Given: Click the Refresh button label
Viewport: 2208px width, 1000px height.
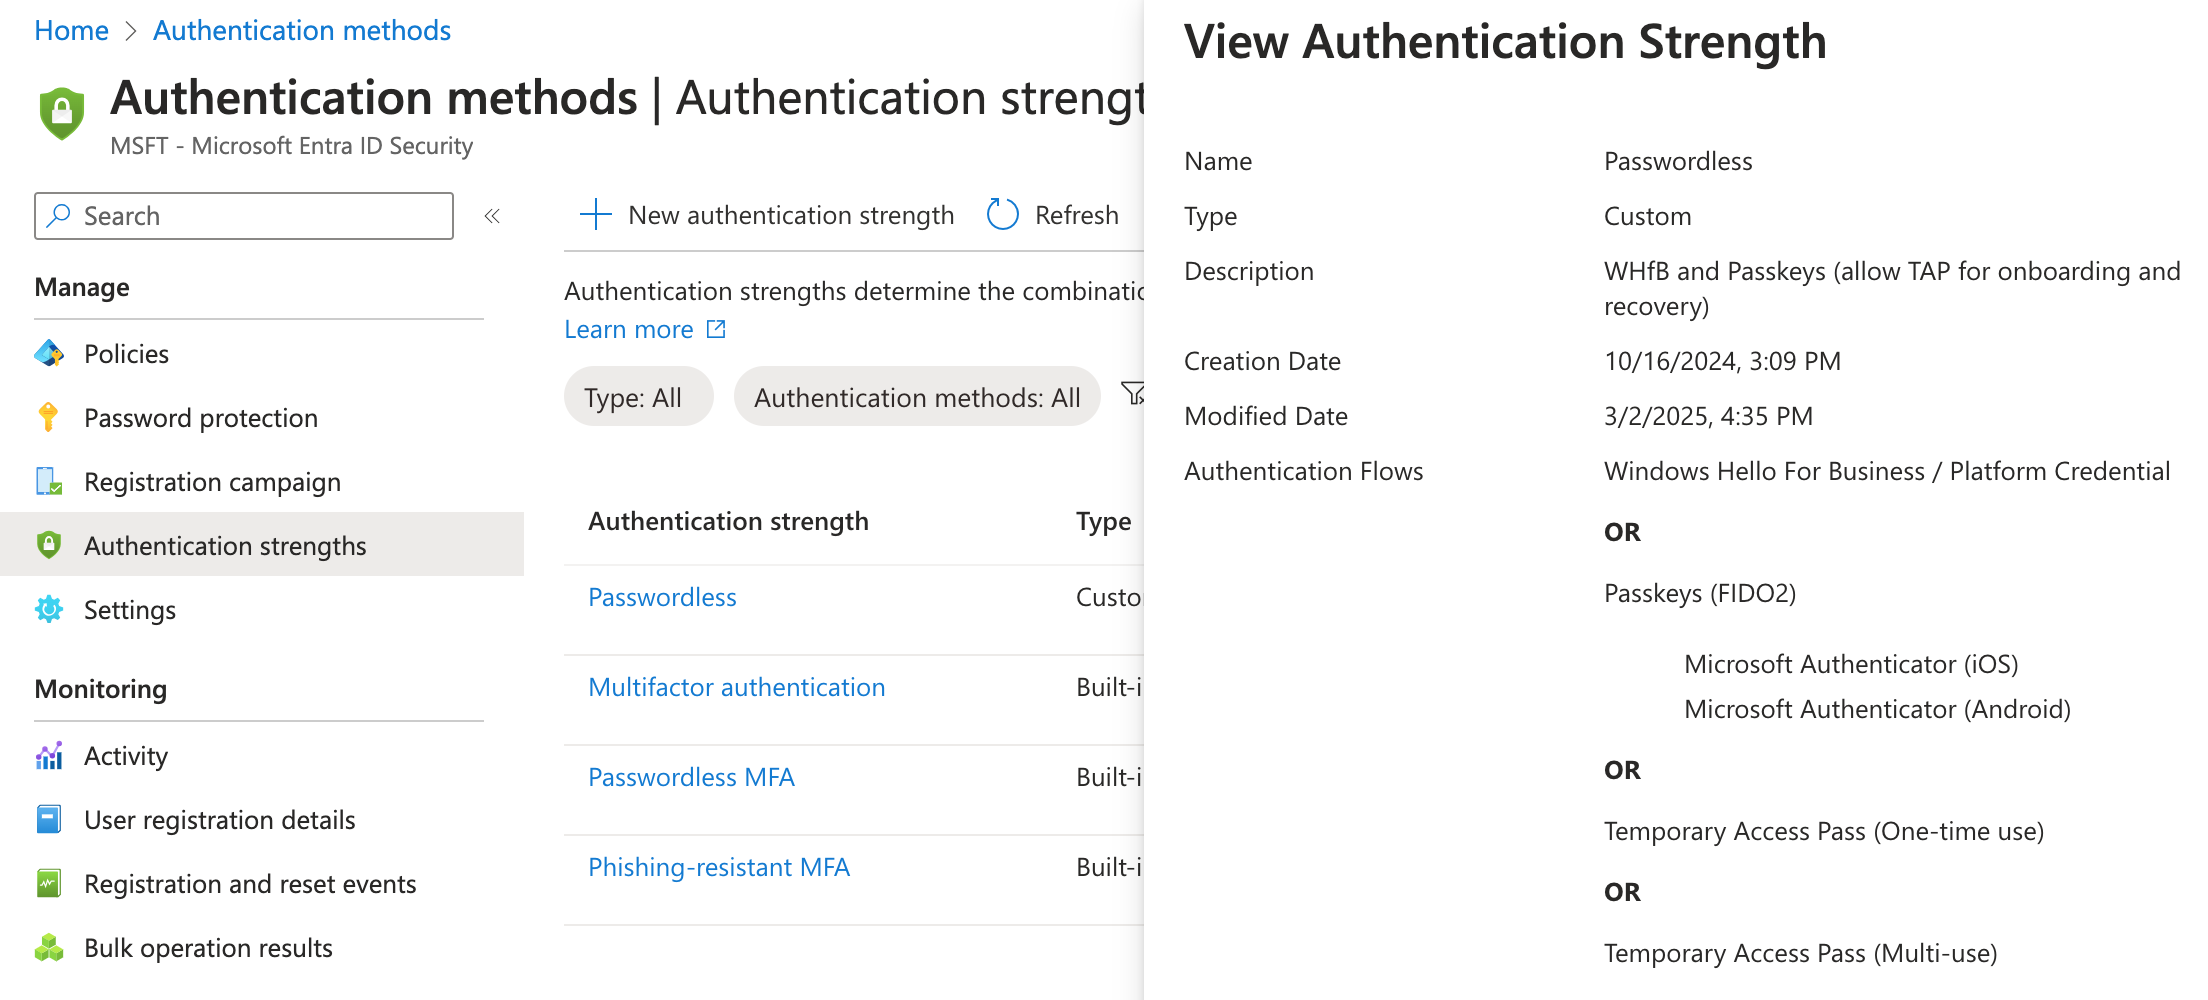Looking at the screenshot, I should 1076,215.
